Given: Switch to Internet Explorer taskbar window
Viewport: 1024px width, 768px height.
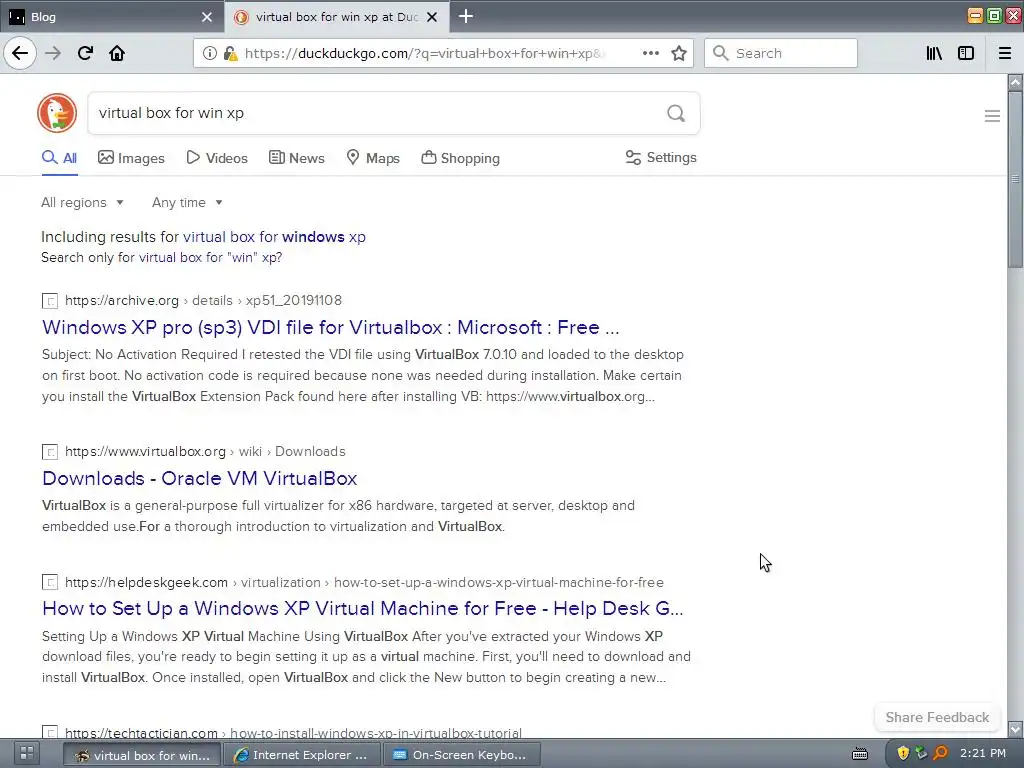Looking at the screenshot, I should click(x=302, y=754).
